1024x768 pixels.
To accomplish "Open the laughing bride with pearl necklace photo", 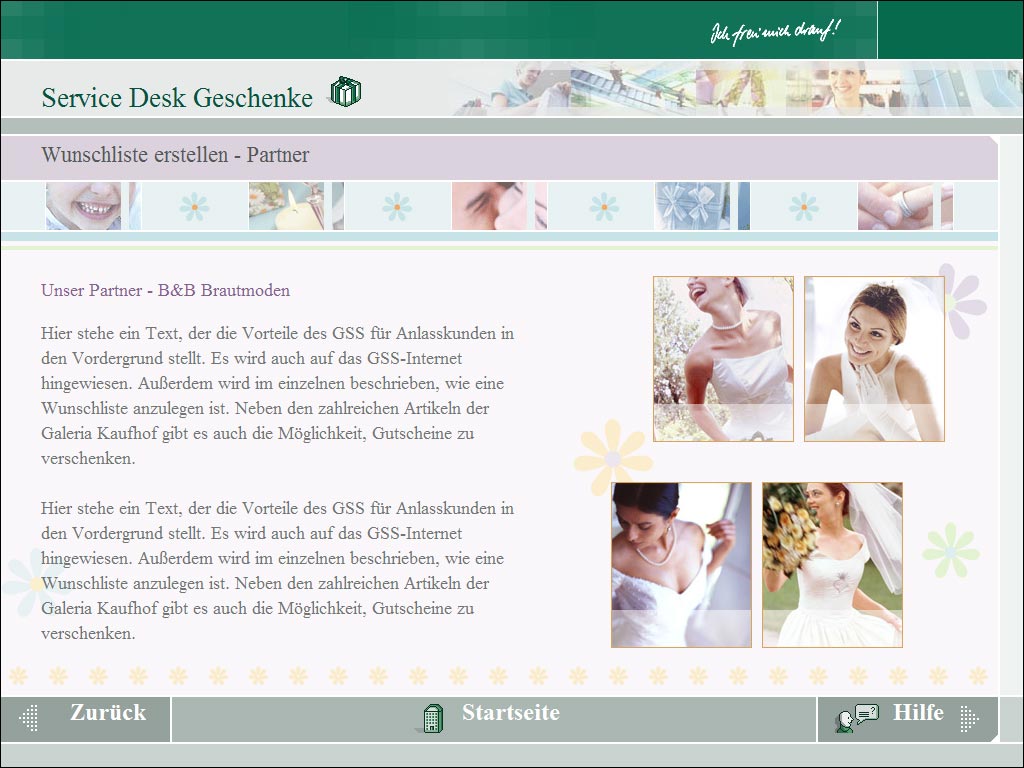I will tap(724, 359).
